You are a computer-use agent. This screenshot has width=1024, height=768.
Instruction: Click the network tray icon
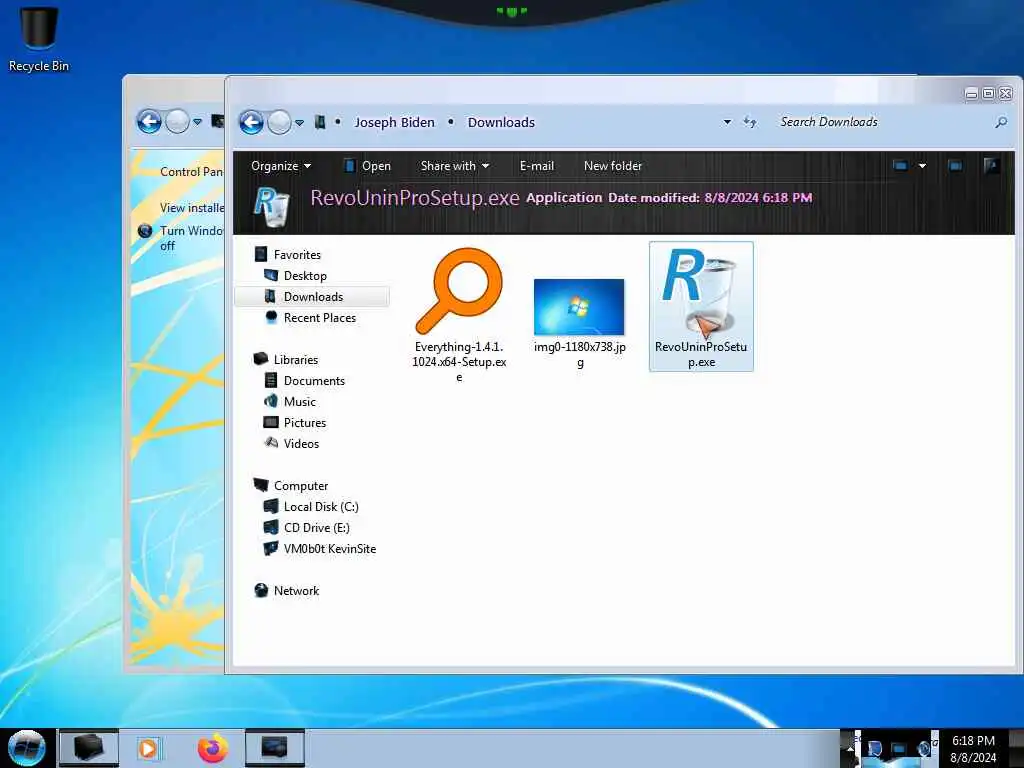tap(899, 749)
